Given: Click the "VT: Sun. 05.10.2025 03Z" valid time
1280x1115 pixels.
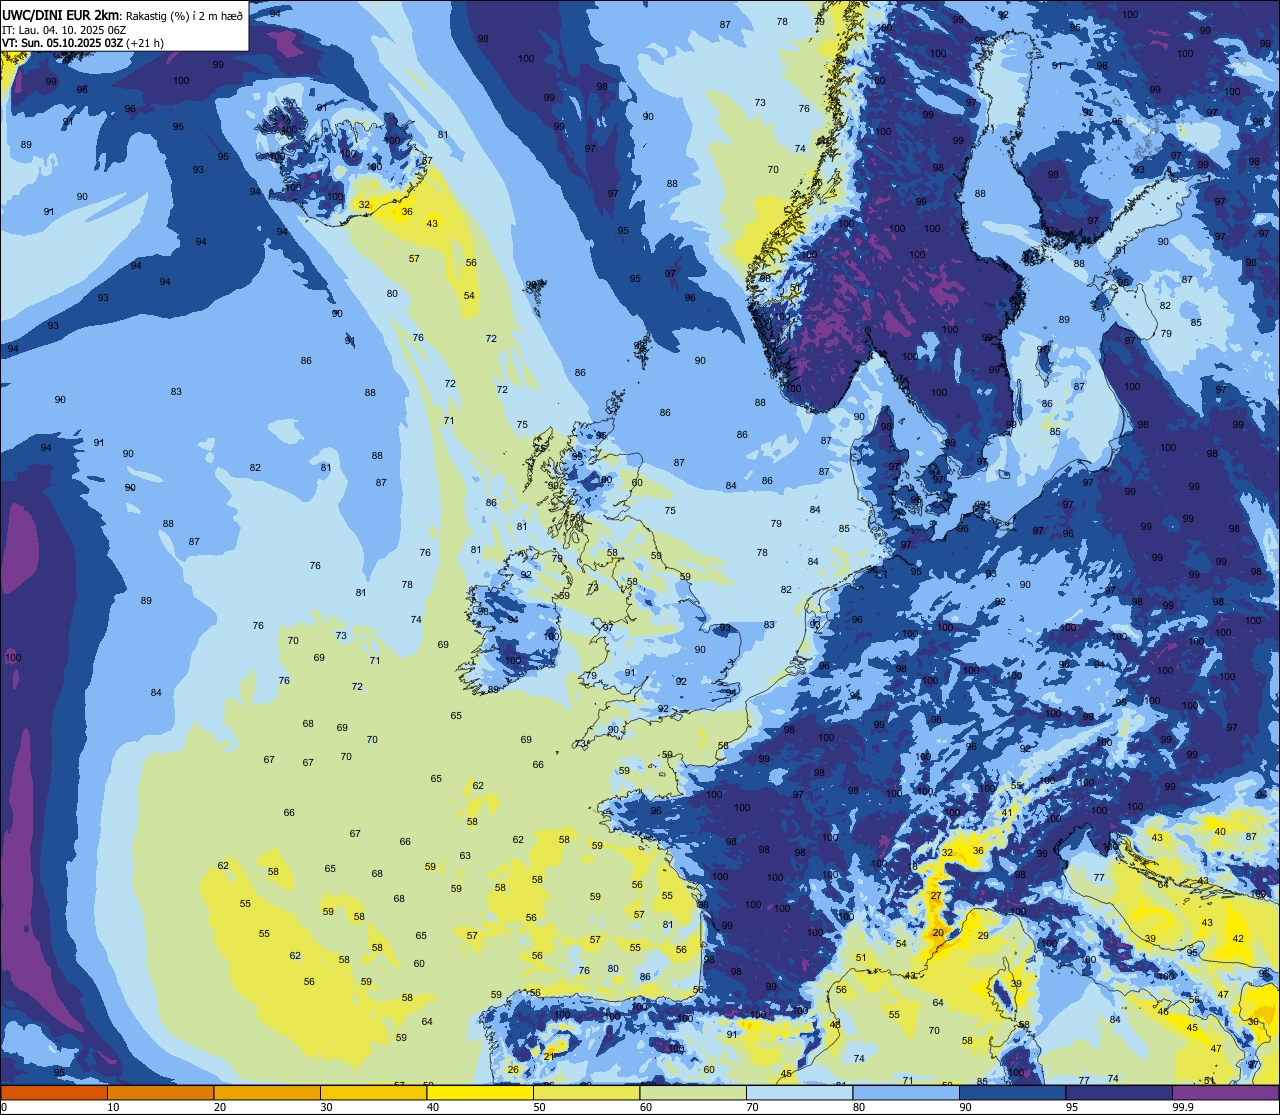Looking at the screenshot, I should [x=60, y=43].
